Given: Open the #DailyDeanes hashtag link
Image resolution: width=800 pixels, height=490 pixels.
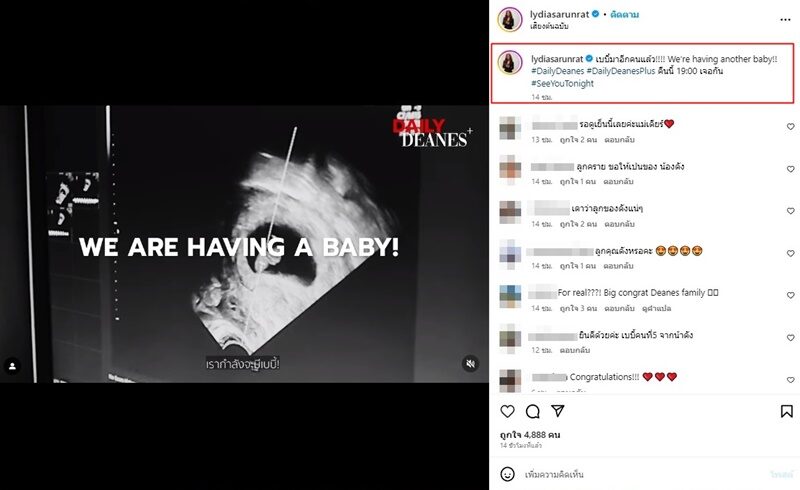Looking at the screenshot, I should coord(557,71).
